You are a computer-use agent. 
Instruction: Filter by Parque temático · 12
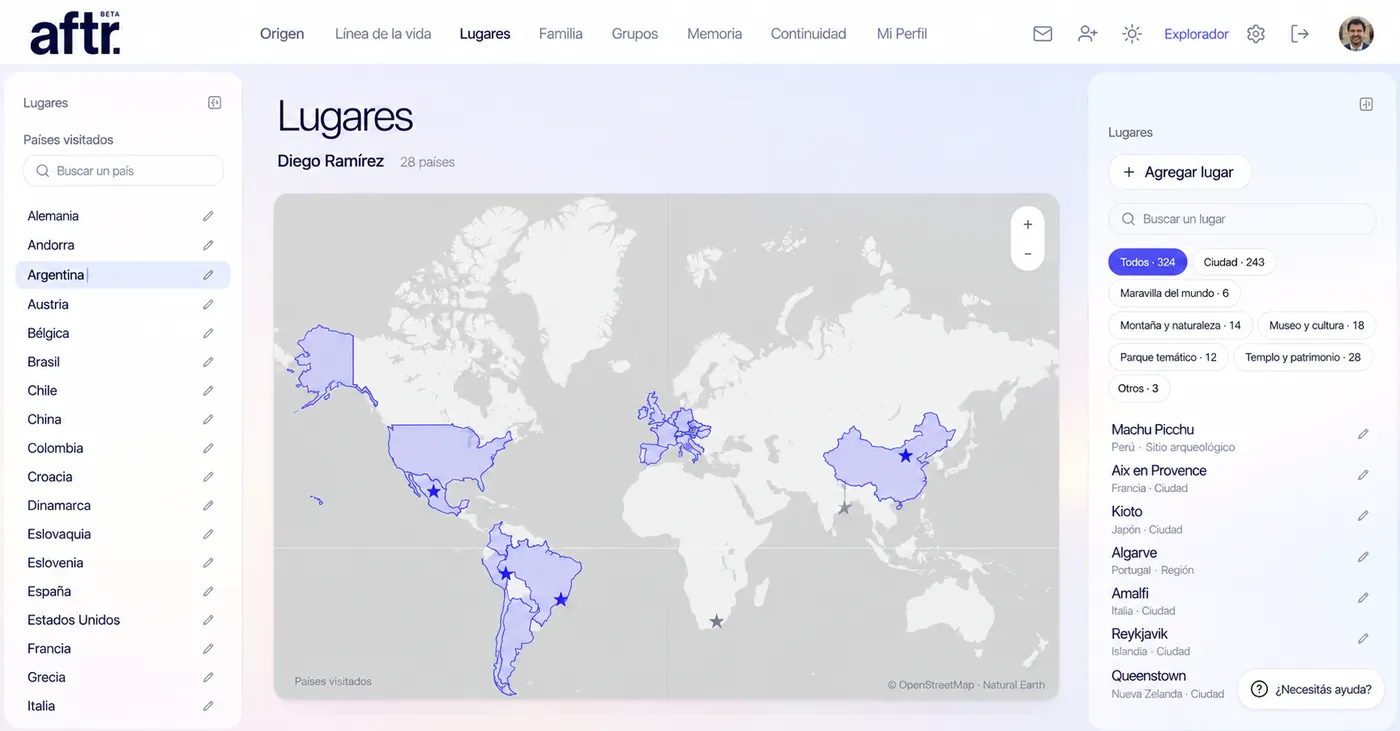(x=1168, y=357)
